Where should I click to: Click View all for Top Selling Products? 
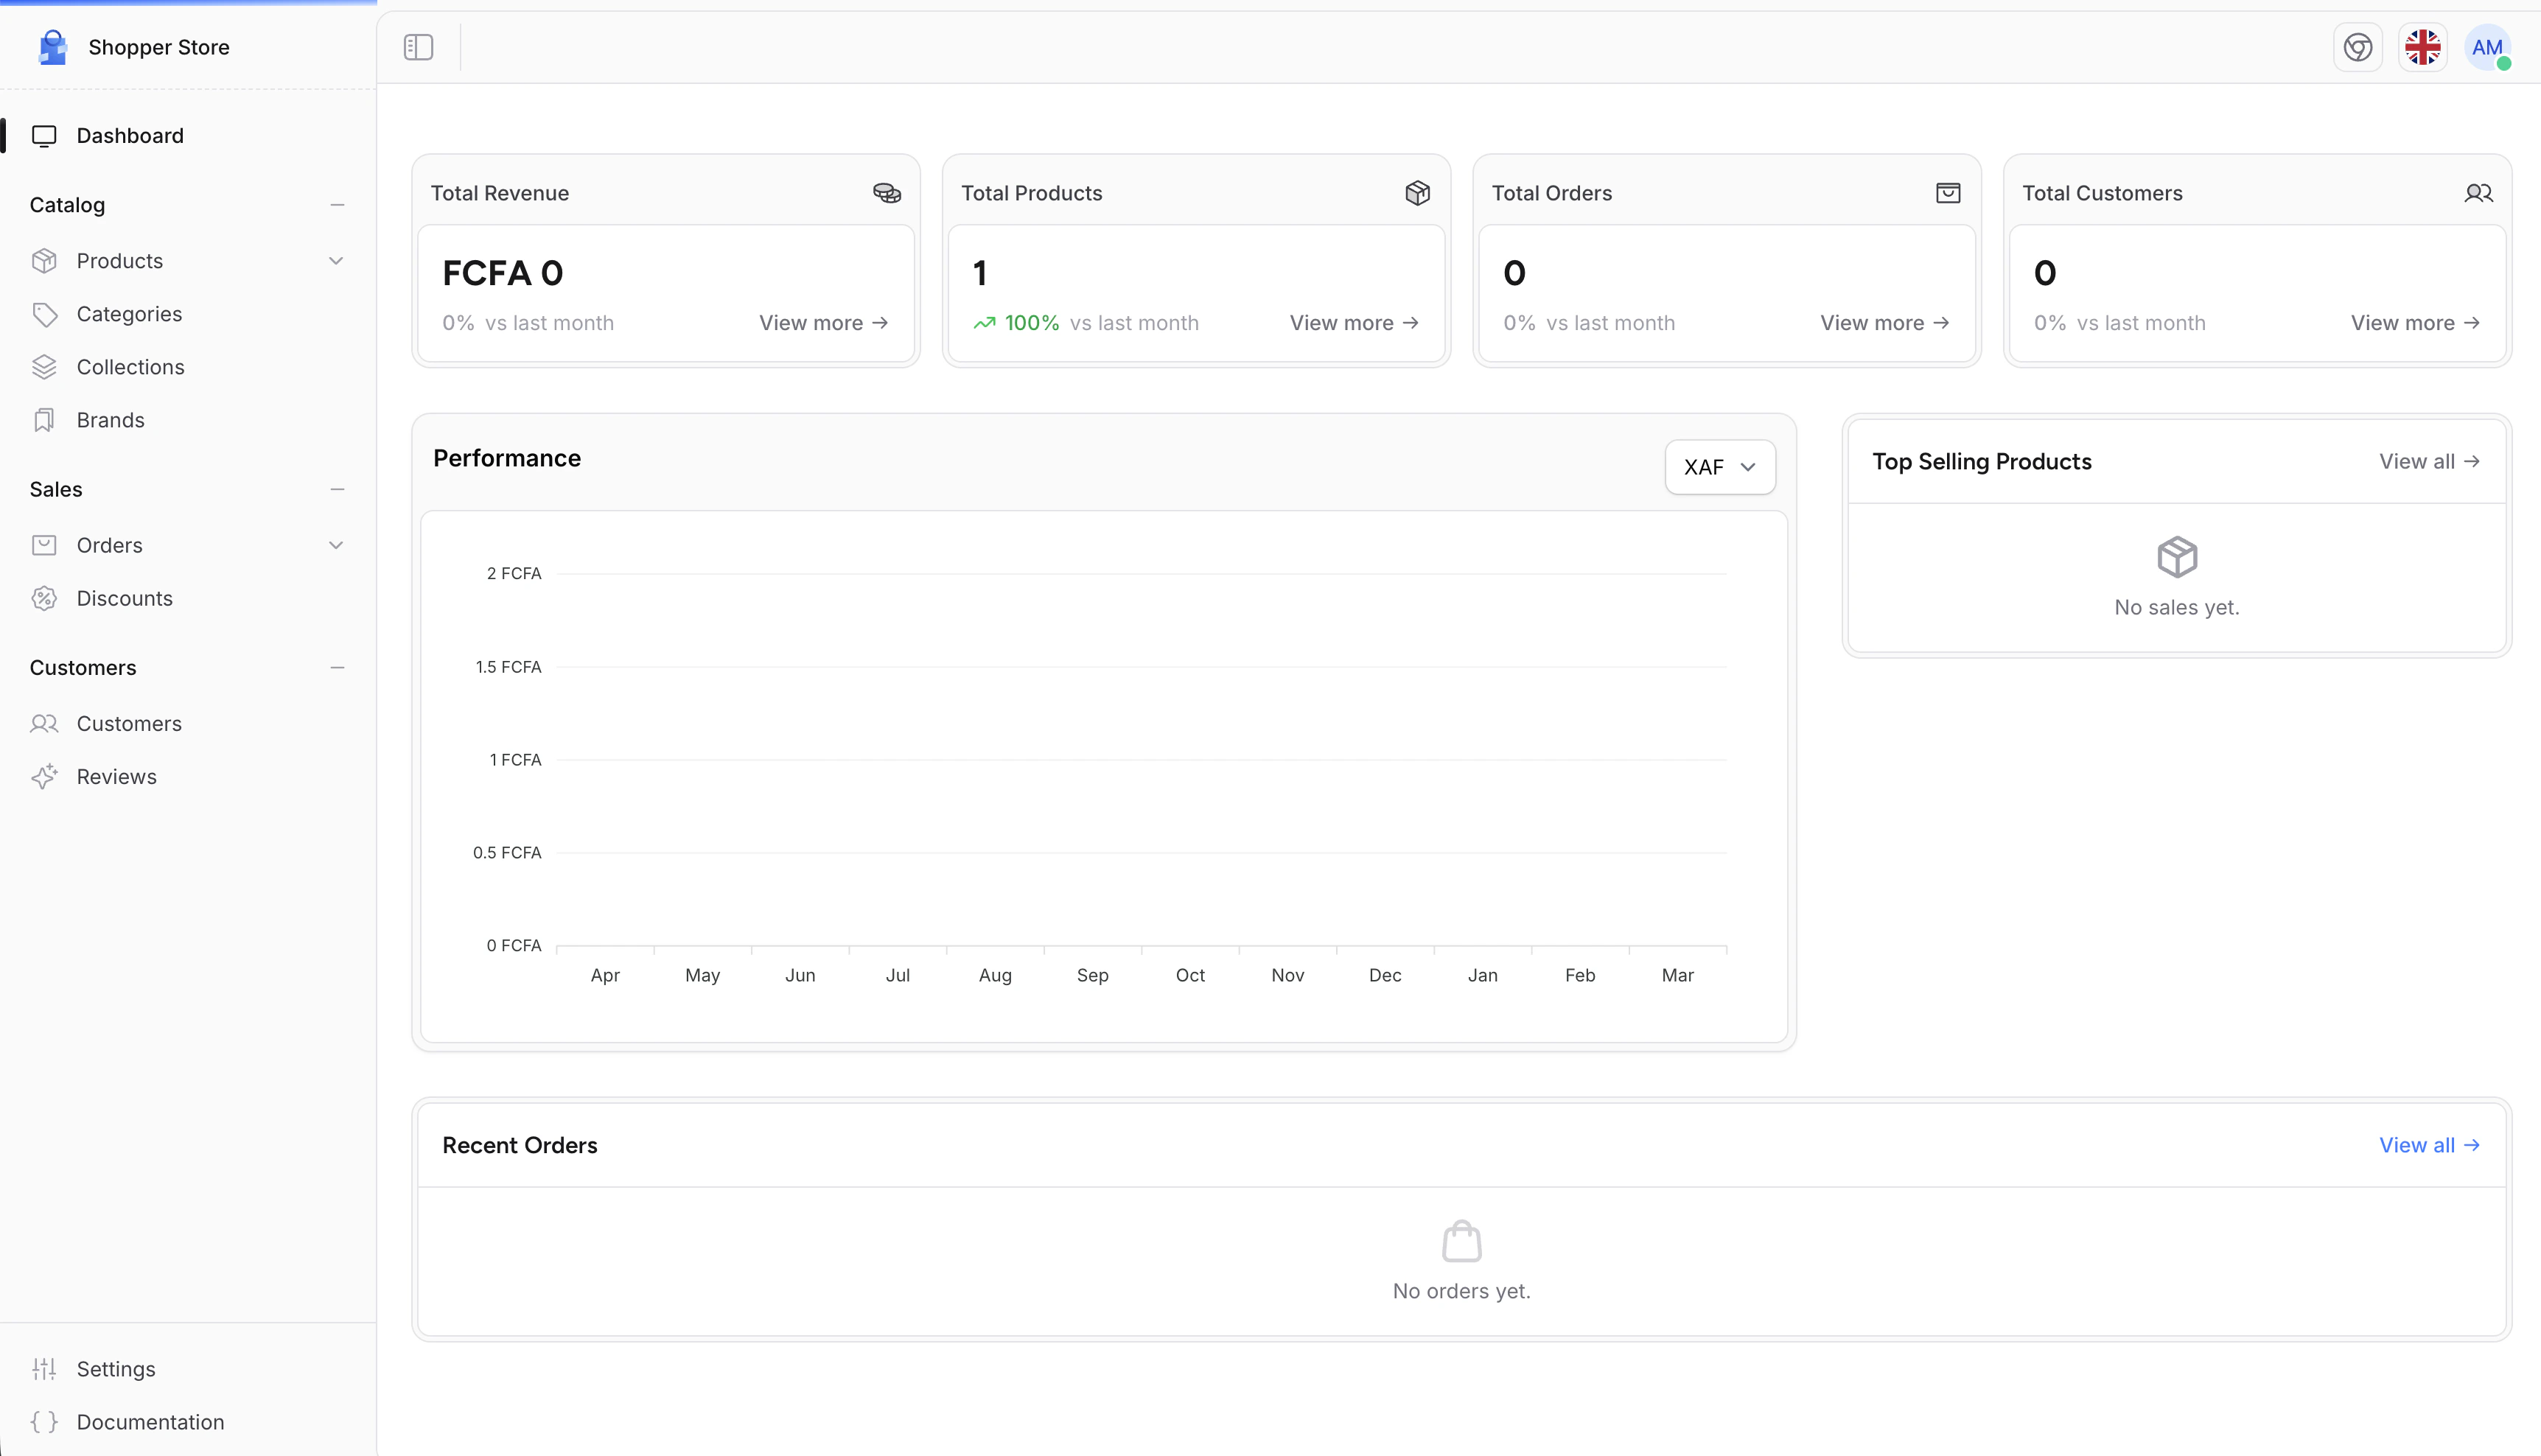(2429, 461)
